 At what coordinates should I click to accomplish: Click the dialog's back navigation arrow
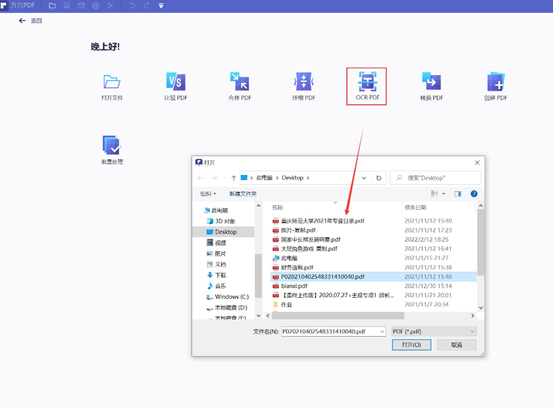tap(201, 178)
